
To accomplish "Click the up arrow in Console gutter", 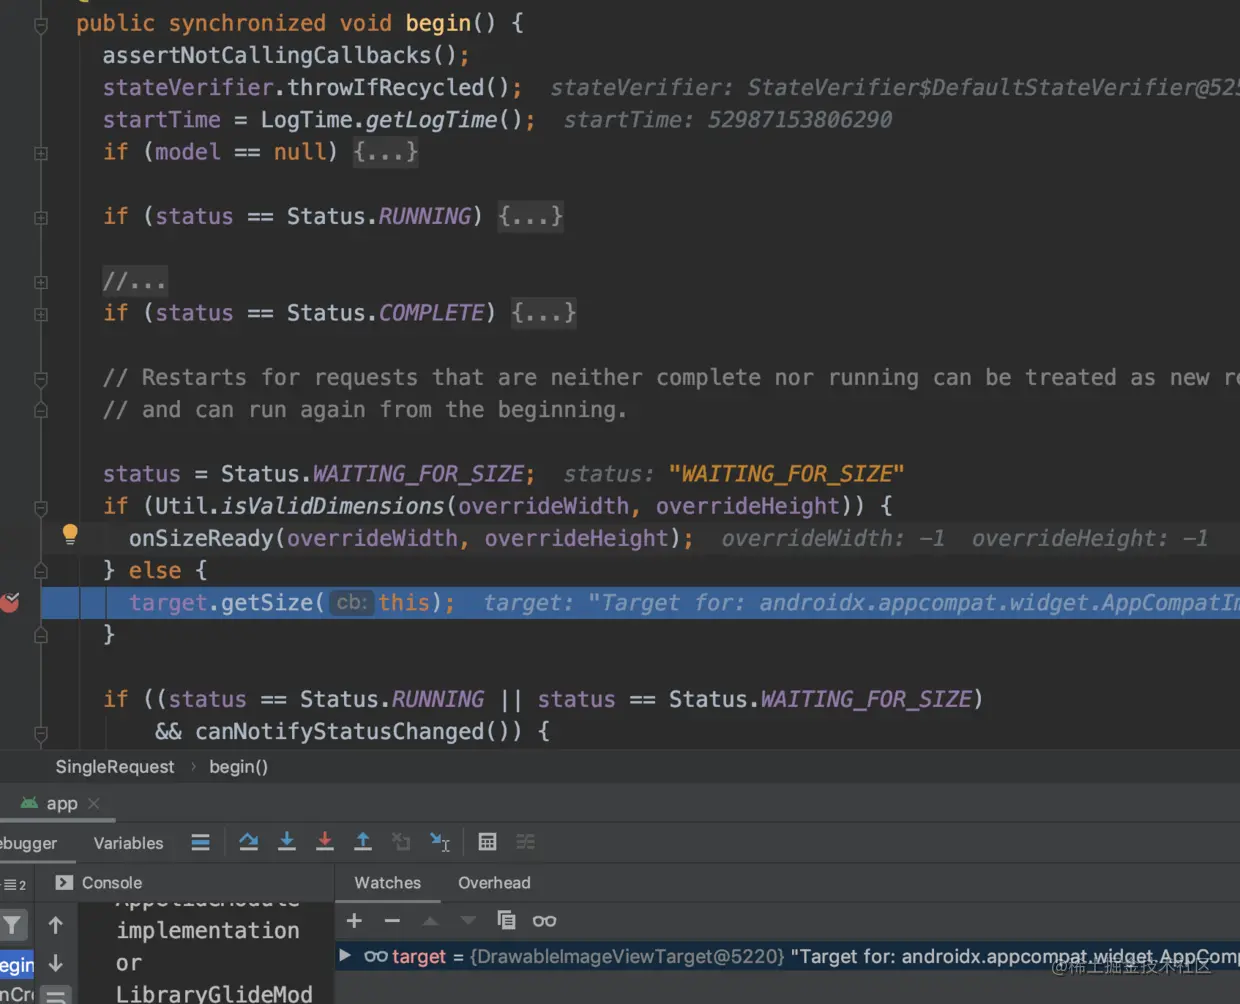I will click(56, 925).
